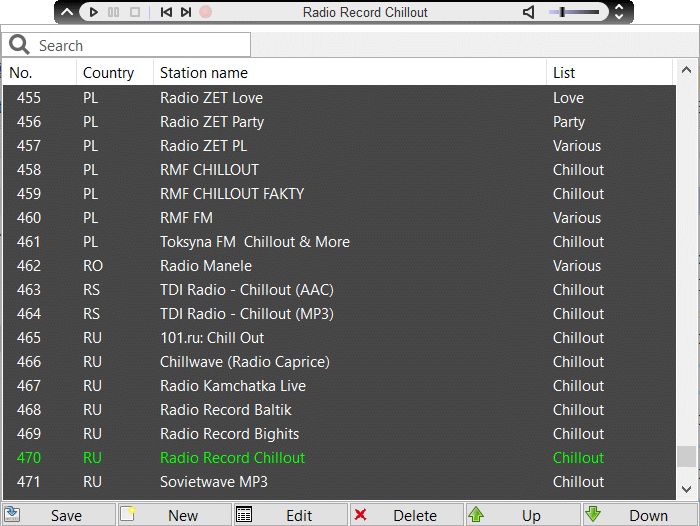700x526 pixels.
Task: Click the up/down arrows right of the volume
Action: click(618, 12)
